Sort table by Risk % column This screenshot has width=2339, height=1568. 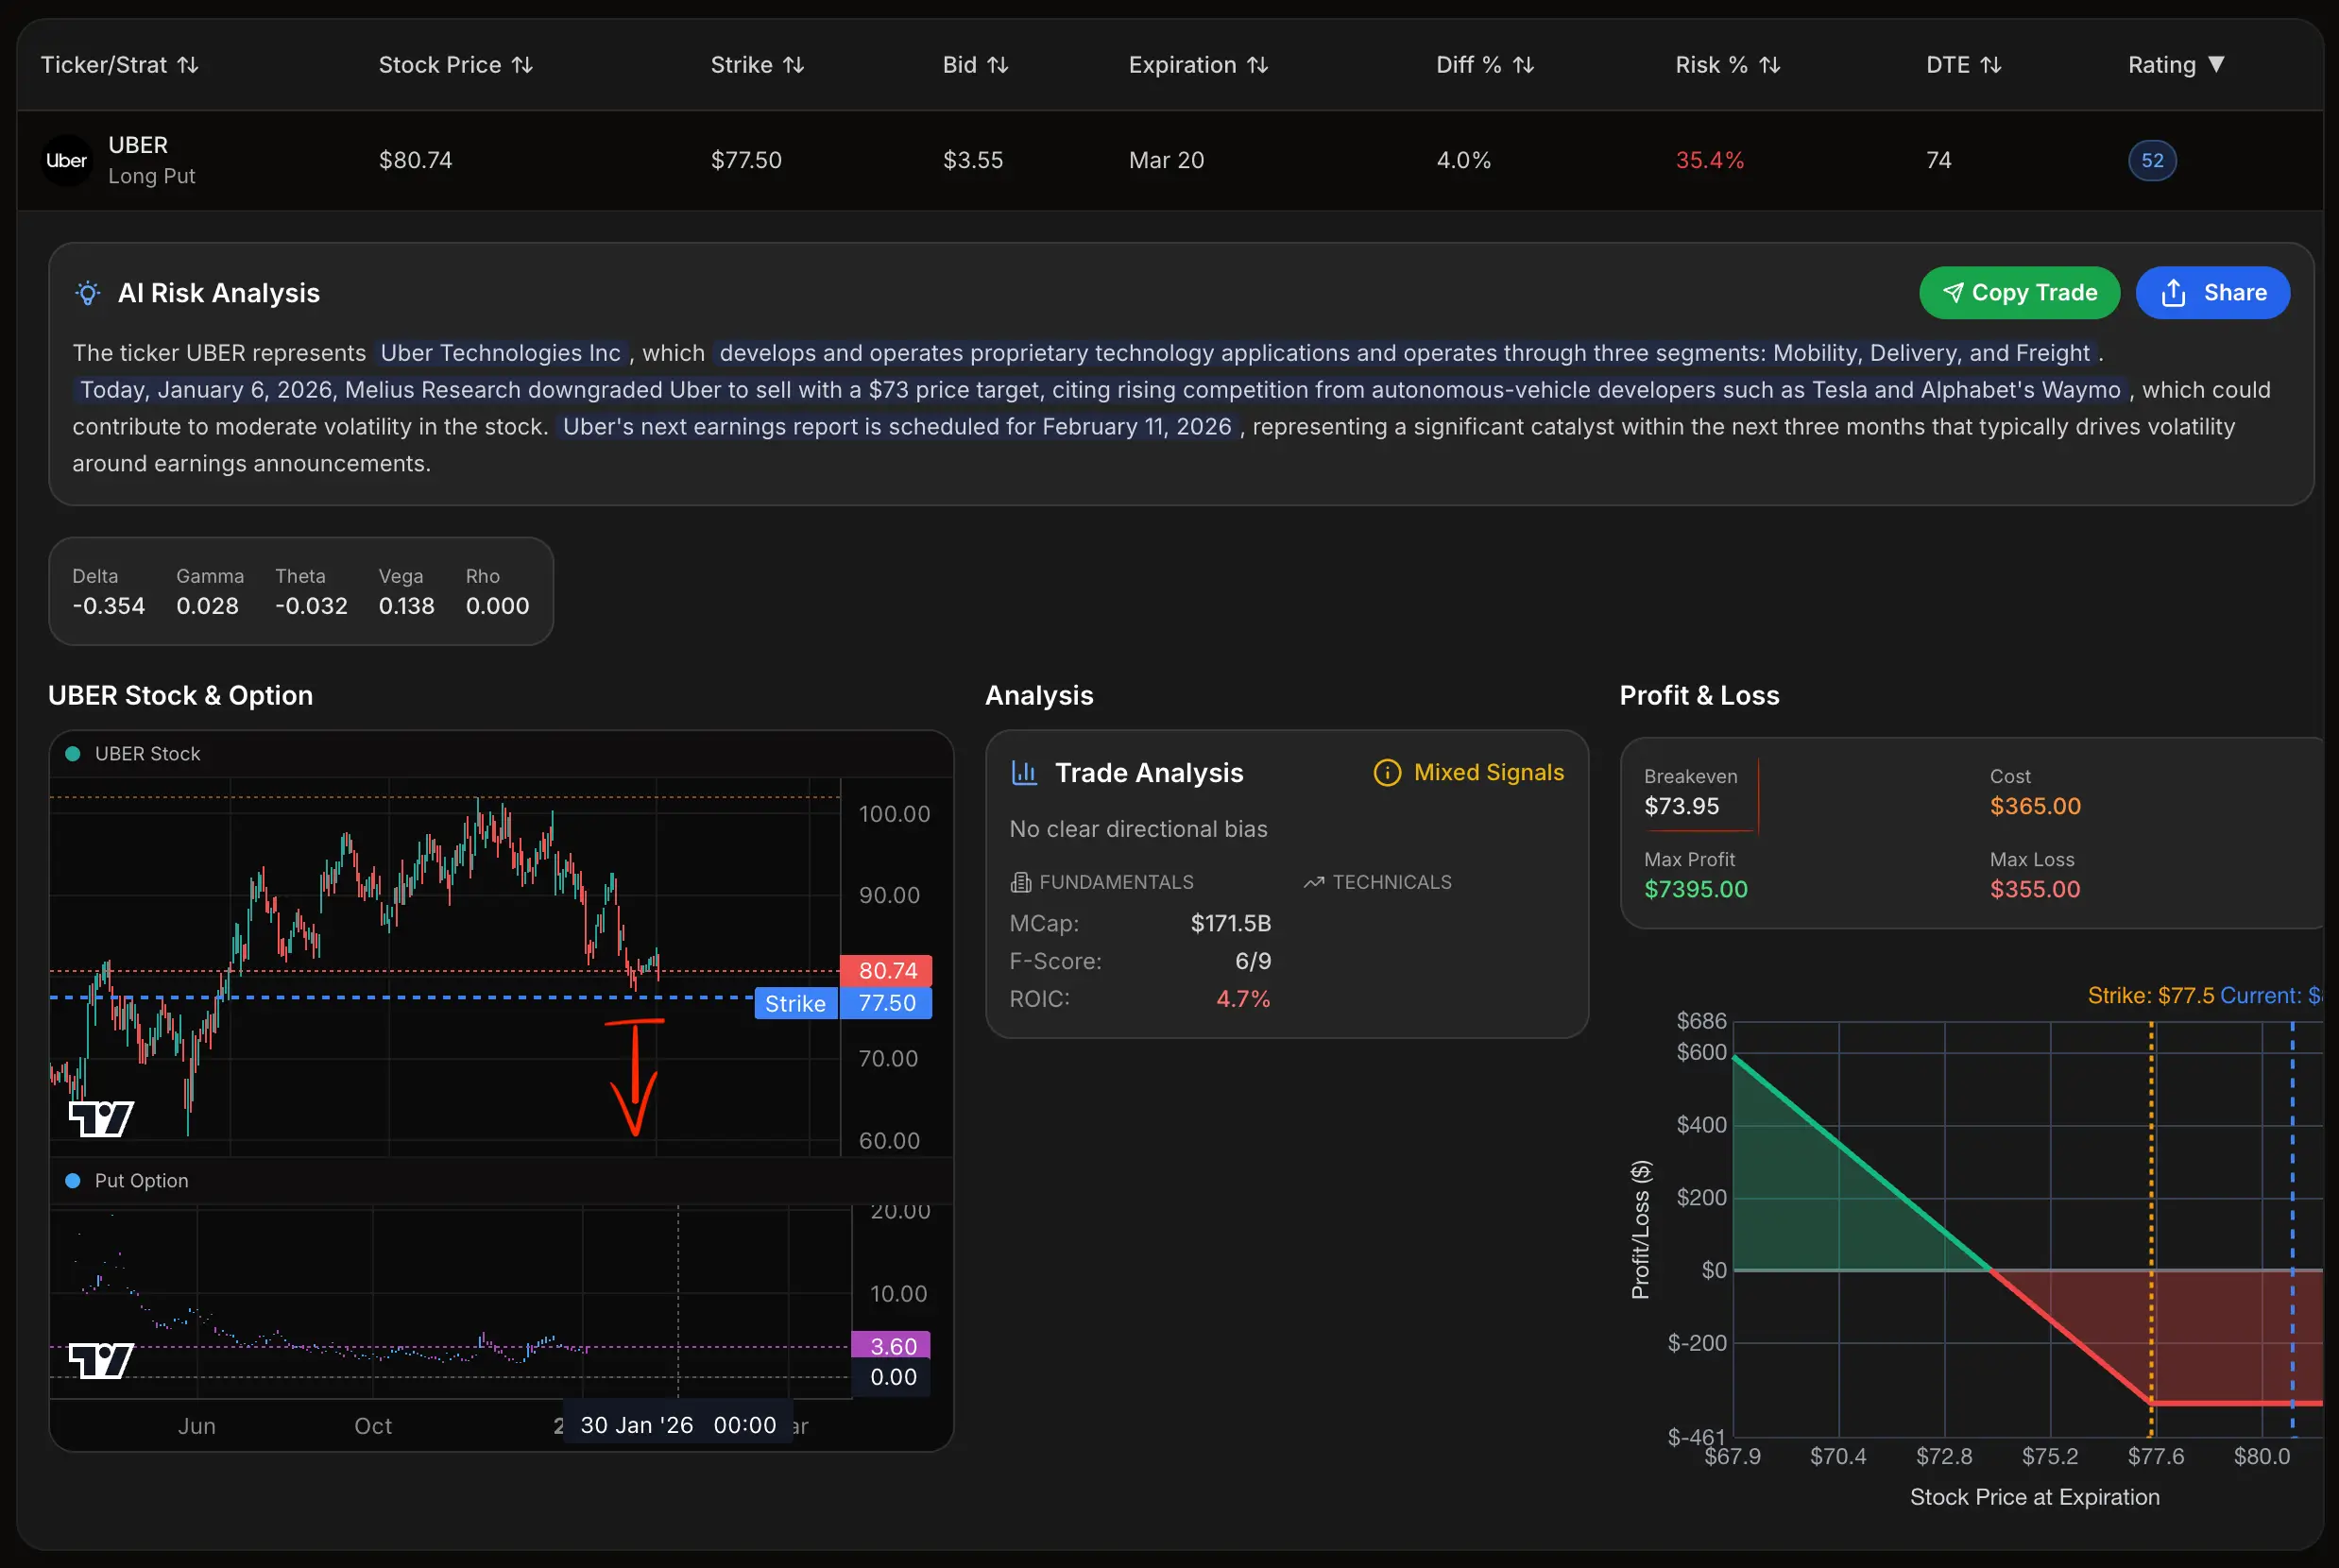[x=1728, y=65]
